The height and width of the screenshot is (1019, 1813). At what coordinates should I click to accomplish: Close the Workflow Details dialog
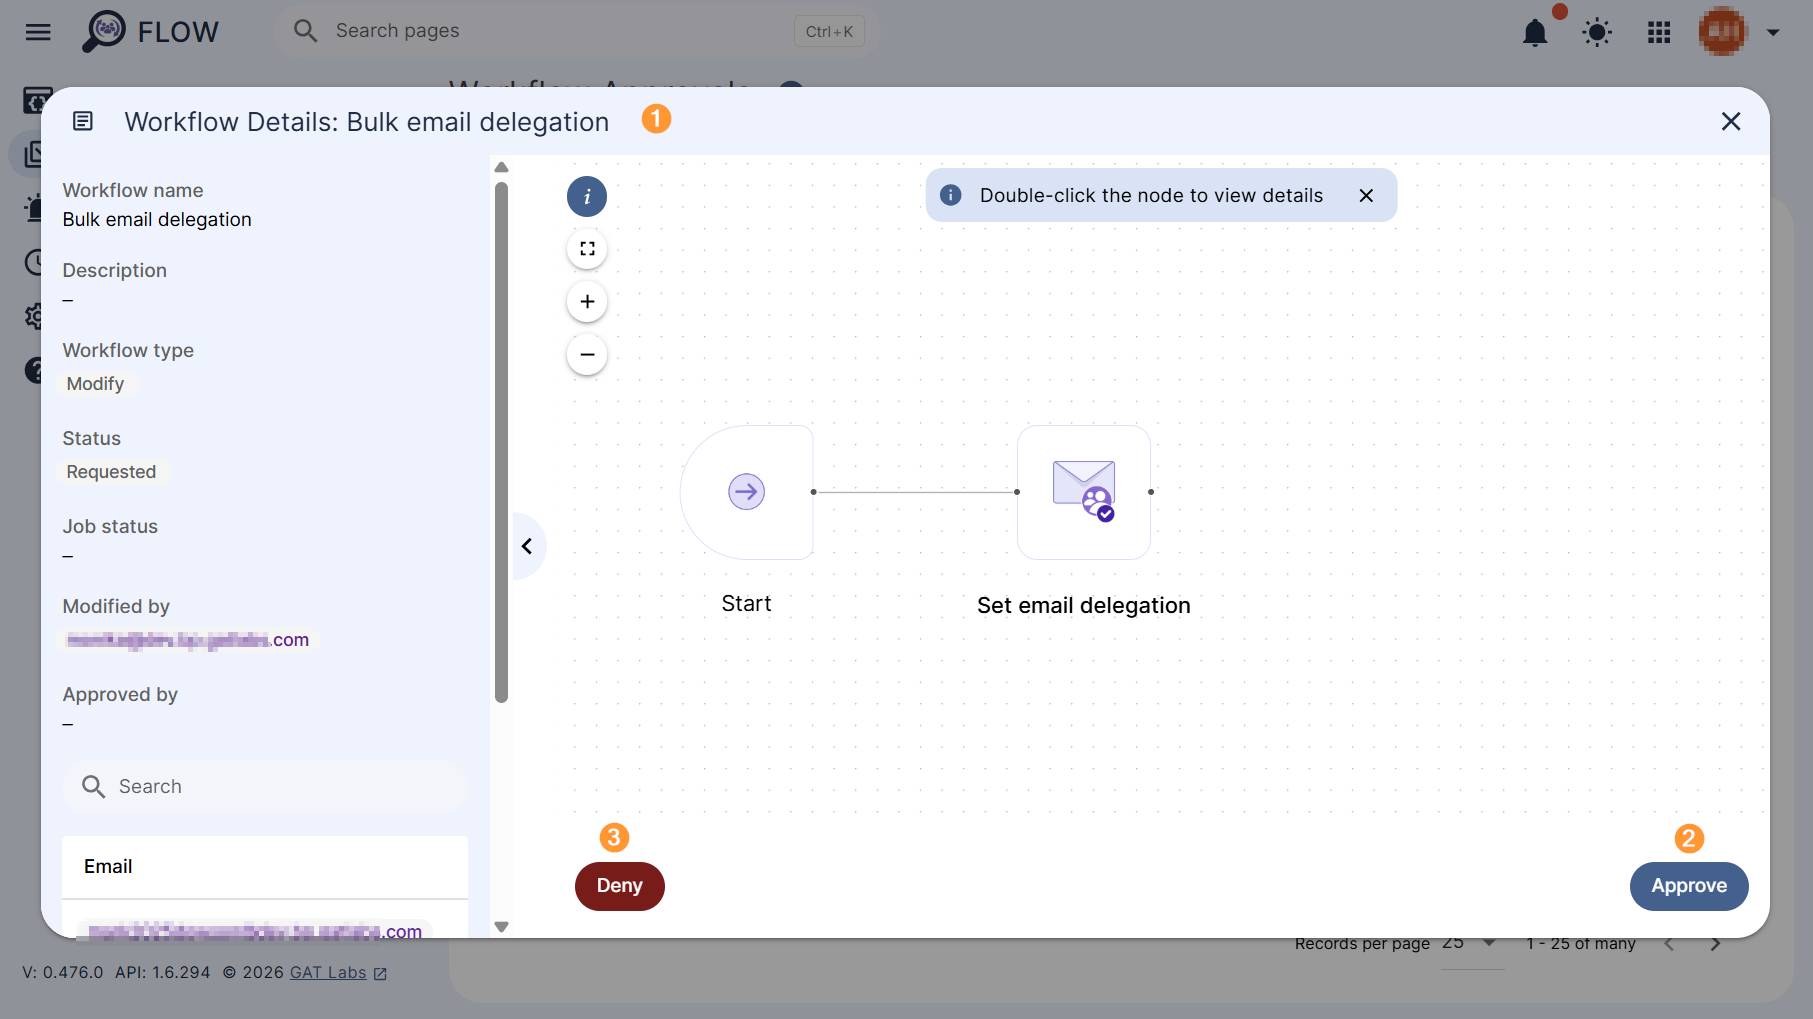1731,121
